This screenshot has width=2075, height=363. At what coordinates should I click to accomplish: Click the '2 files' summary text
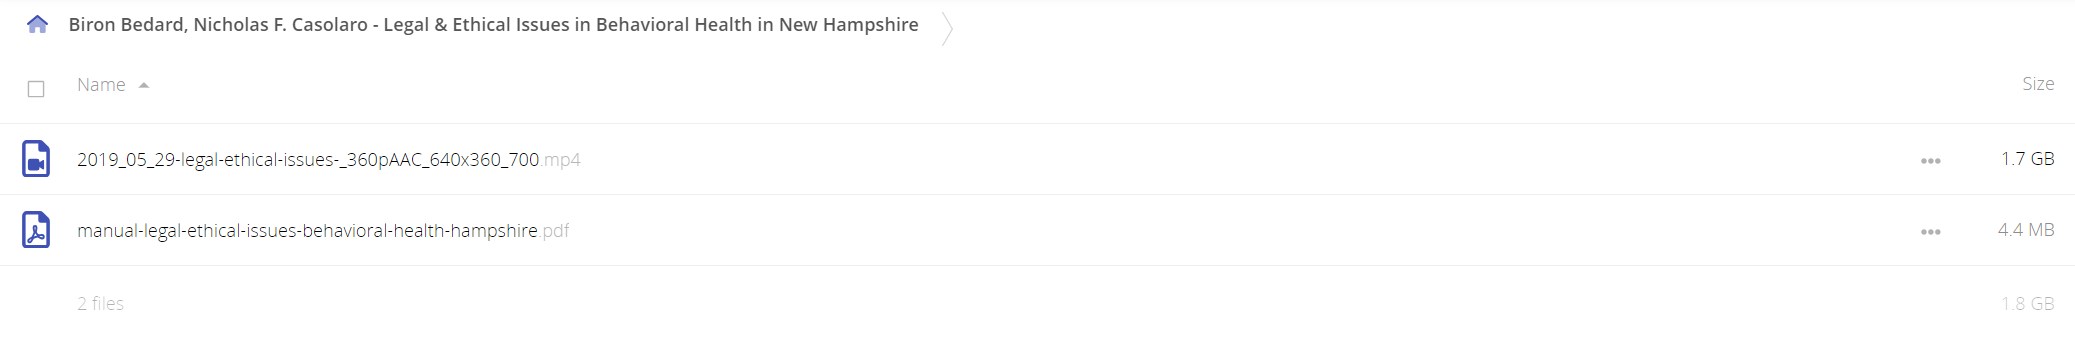tap(100, 303)
